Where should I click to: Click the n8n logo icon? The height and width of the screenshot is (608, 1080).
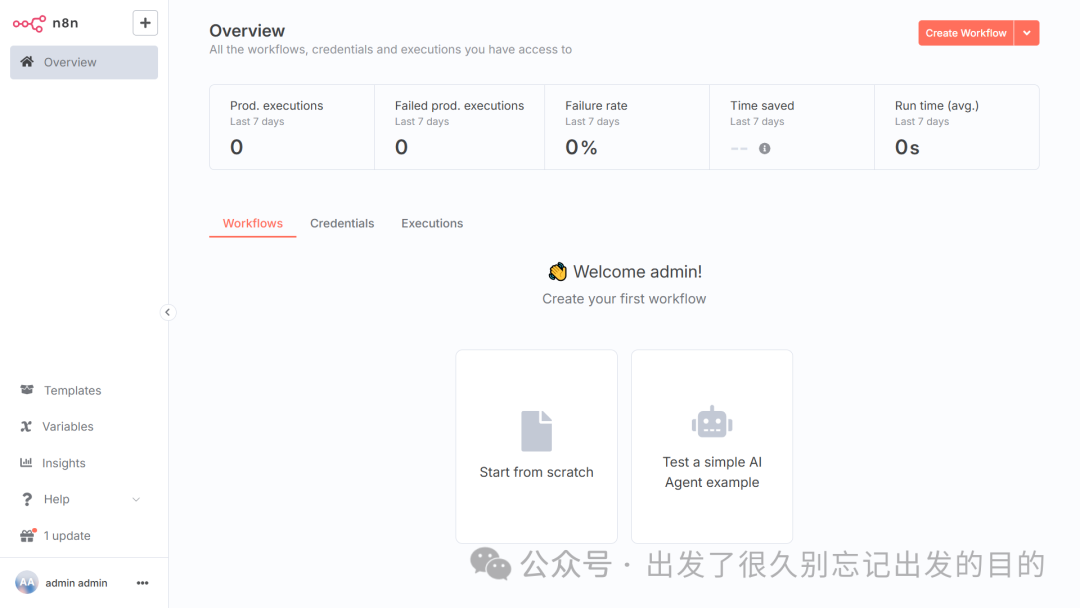click(x=29, y=22)
